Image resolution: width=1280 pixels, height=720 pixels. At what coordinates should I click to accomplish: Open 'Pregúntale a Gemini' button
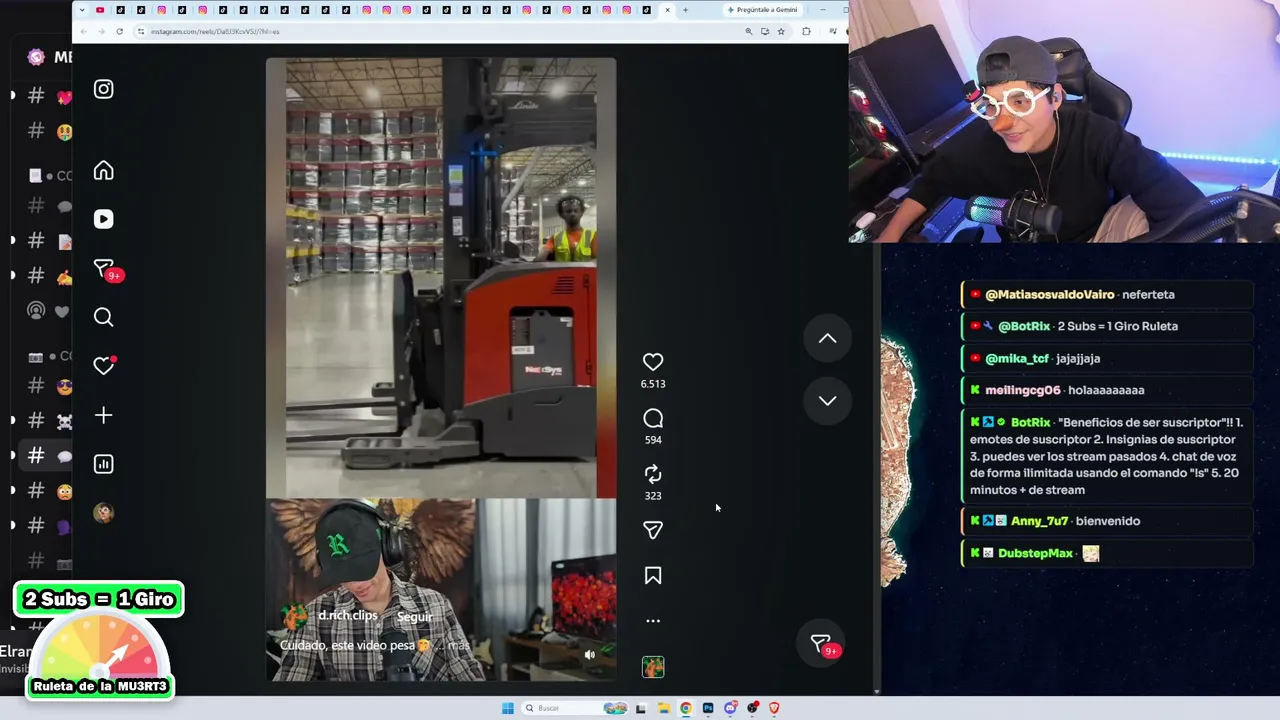[762, 10]
